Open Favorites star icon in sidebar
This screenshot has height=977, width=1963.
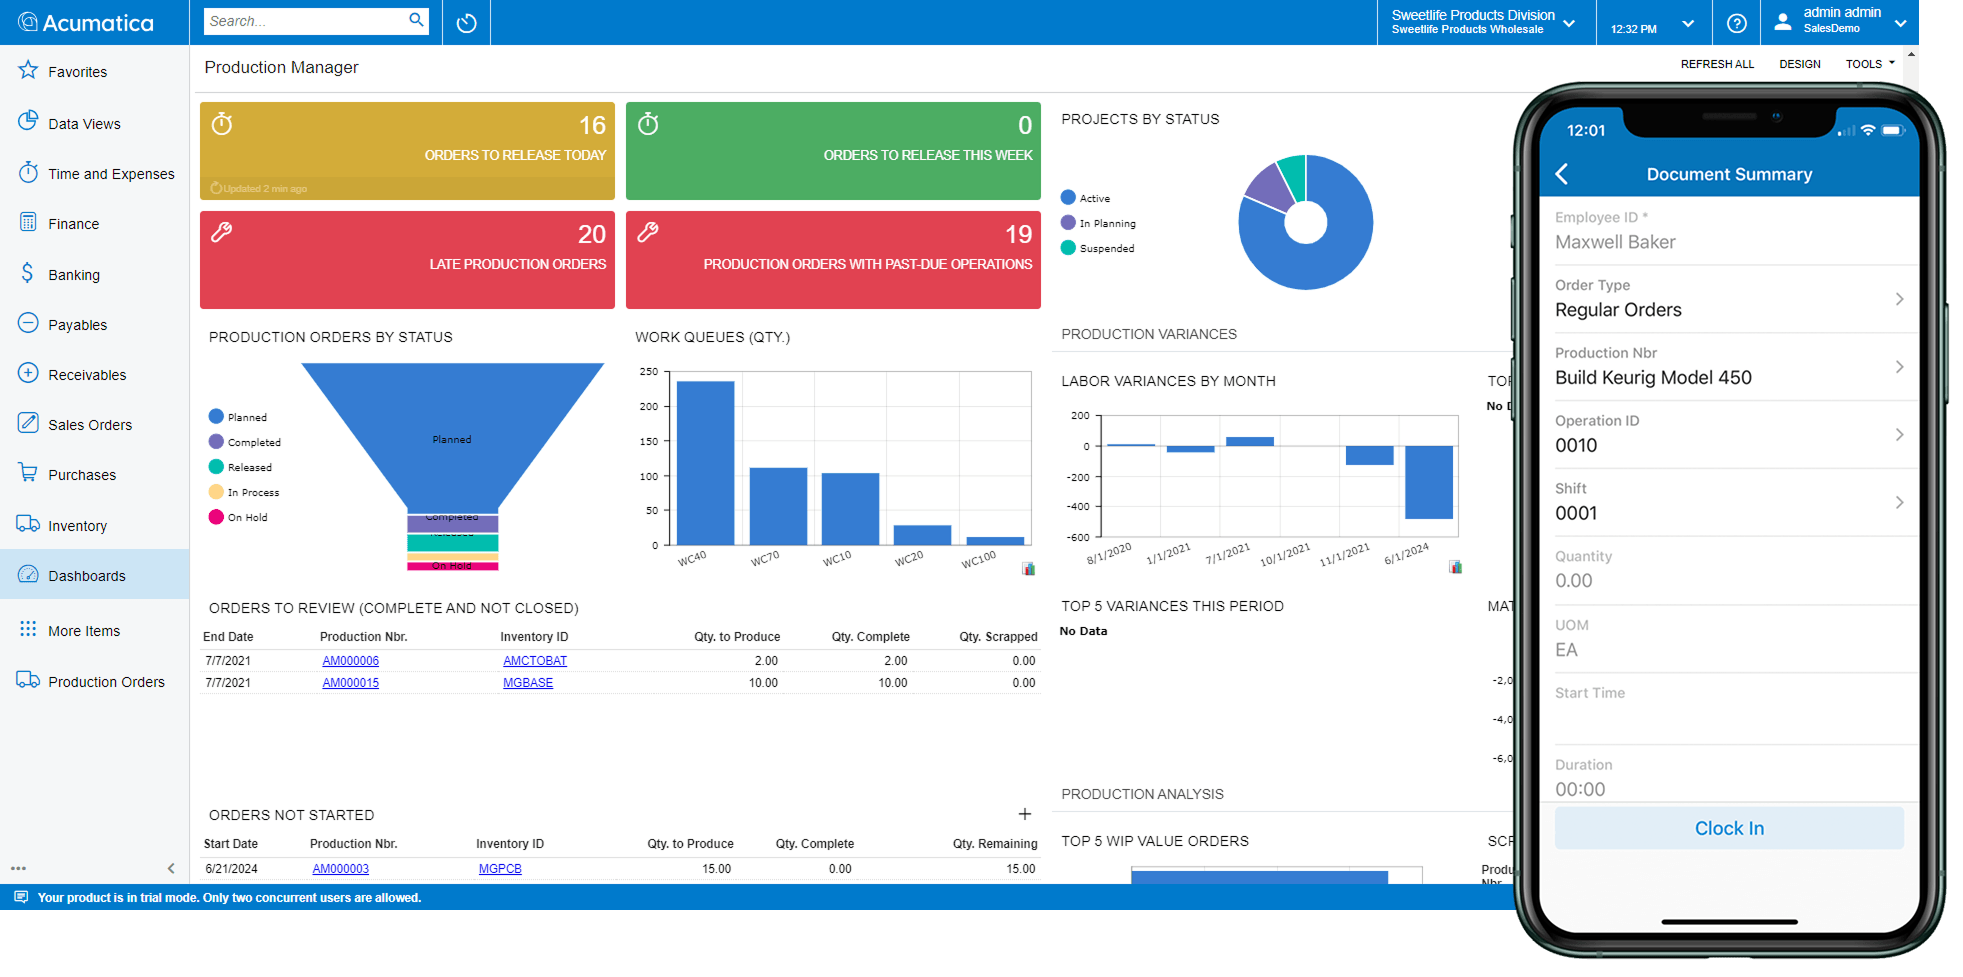[28, 70]
